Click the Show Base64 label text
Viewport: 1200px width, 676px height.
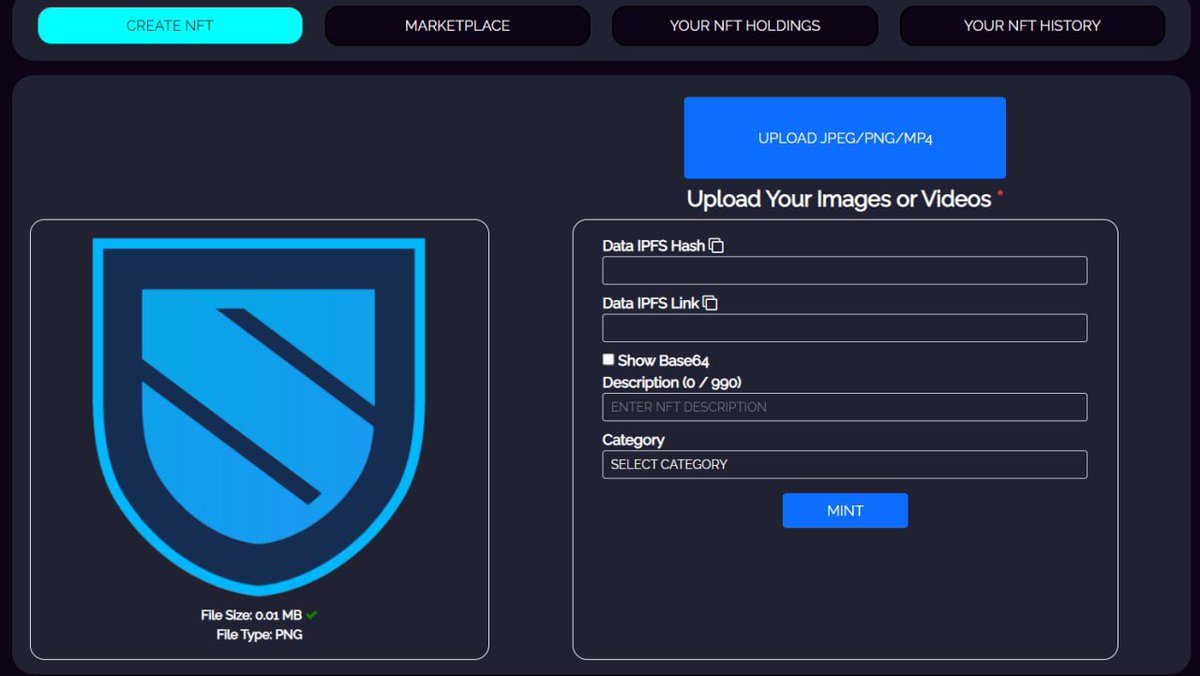pyautogui.click(x=663, y=360)
